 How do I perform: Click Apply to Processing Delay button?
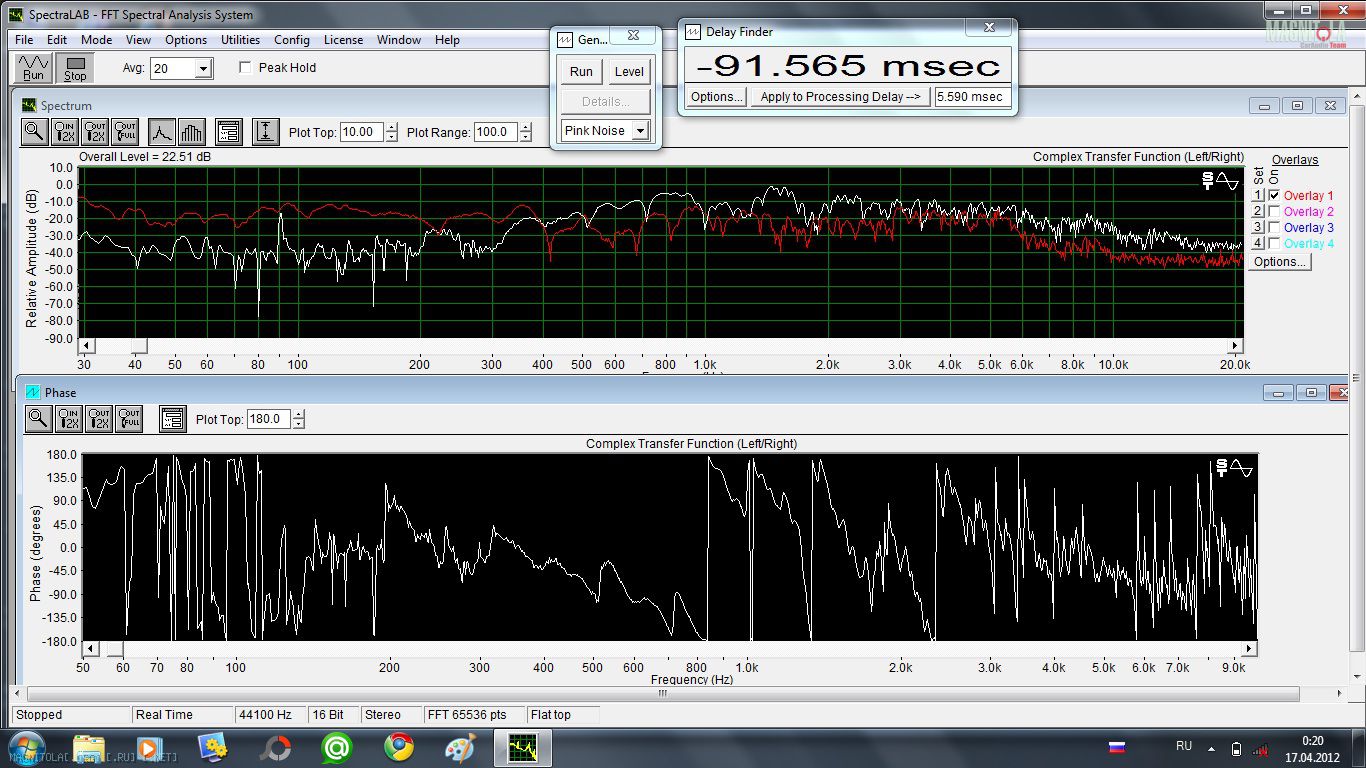coord(840,97)
